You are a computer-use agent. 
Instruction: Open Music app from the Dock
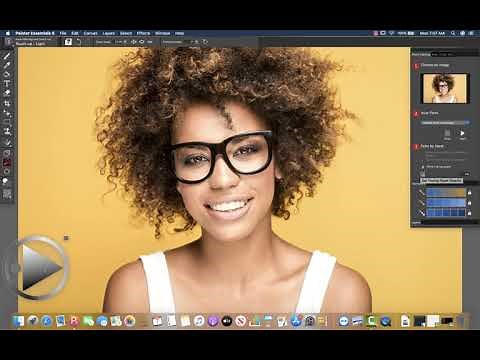199,321
